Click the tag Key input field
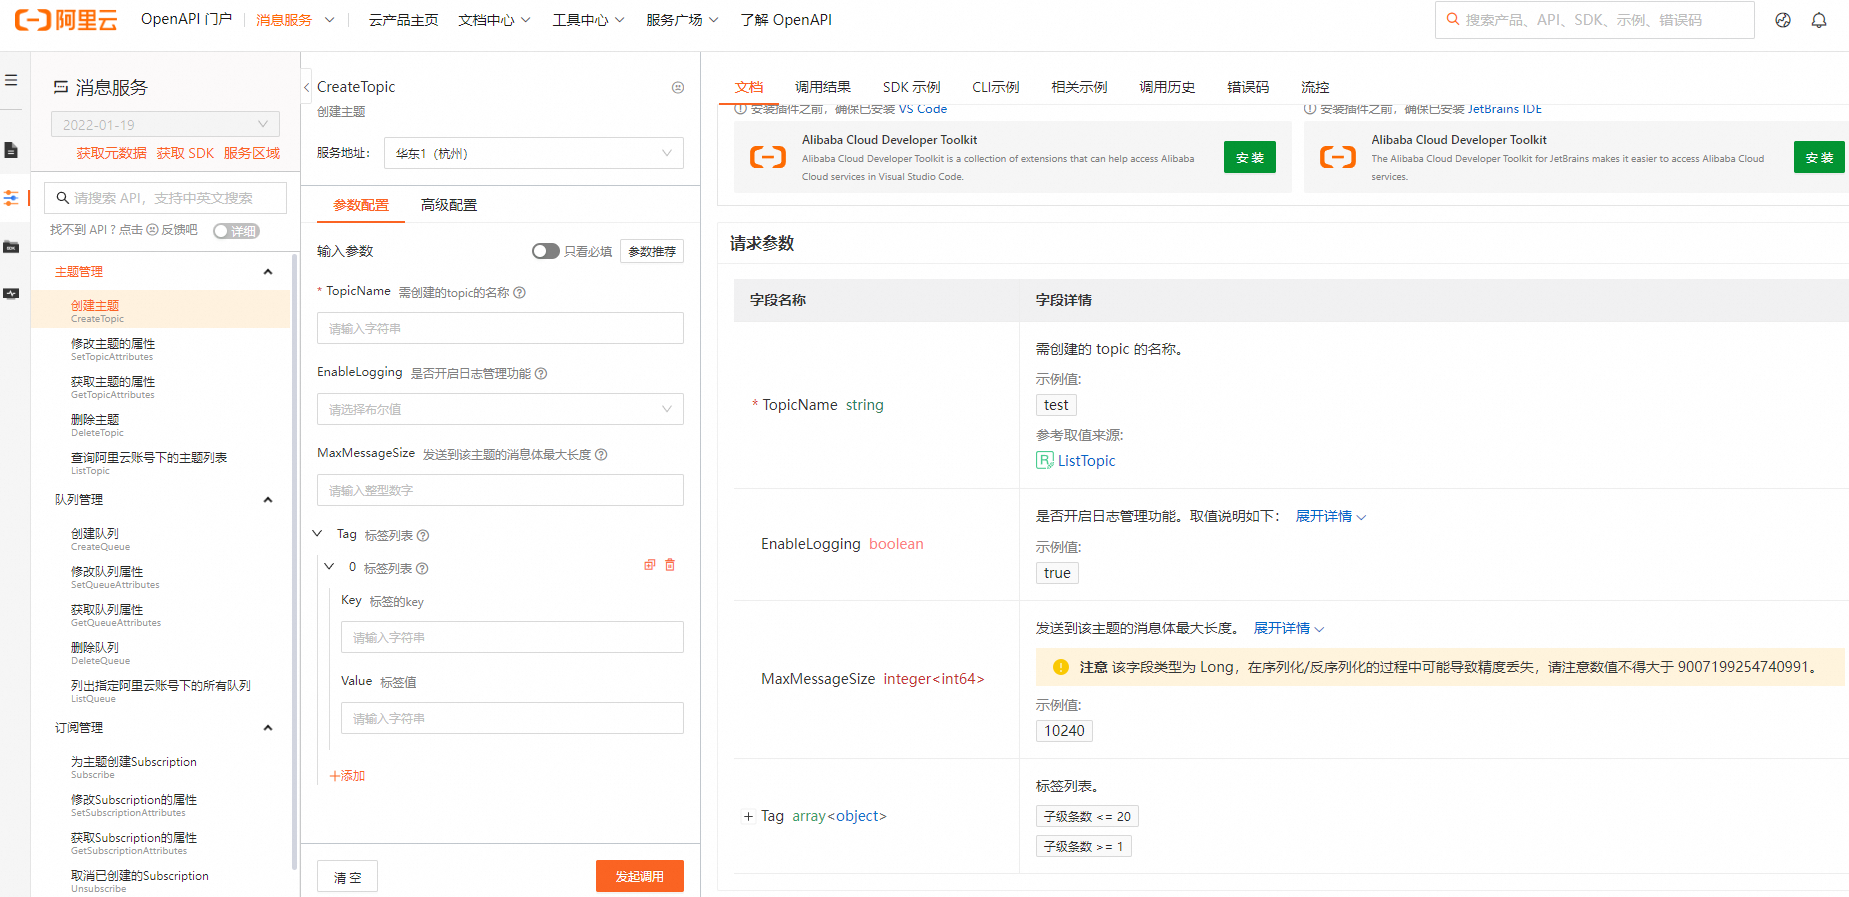1849x897 pixels. 512,637
